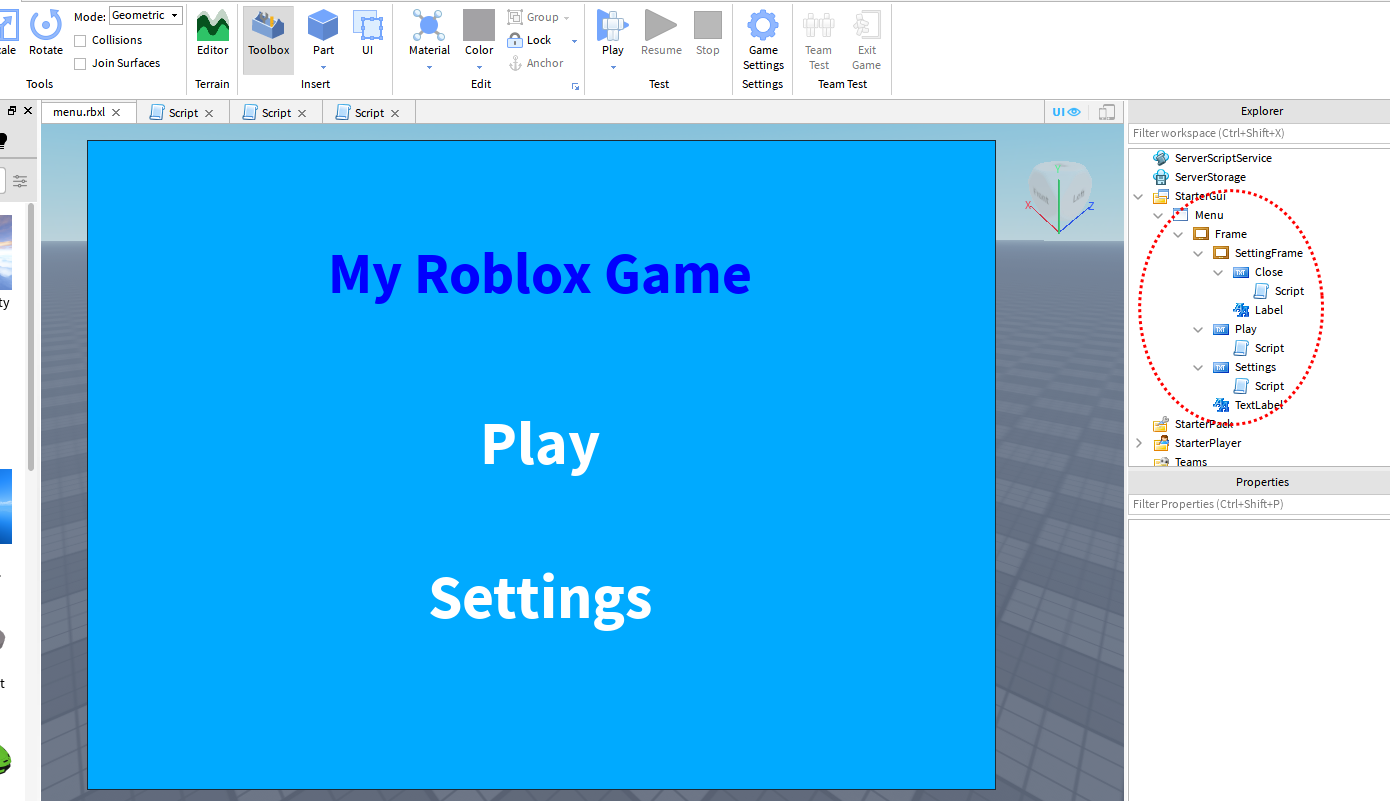Select the Script under Close
Screen dimensions: 1390x801
pos(1288,291)
